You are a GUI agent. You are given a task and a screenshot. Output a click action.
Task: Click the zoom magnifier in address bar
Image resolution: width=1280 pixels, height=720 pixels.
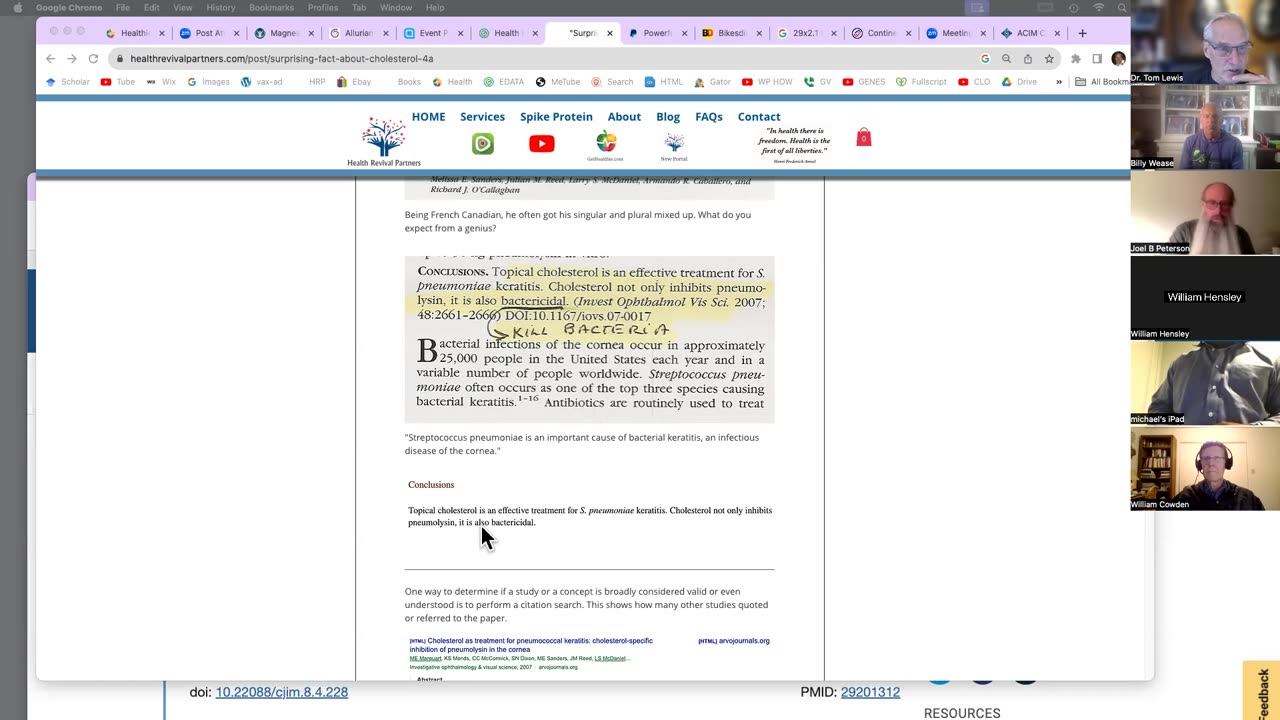click(1007, 59)
